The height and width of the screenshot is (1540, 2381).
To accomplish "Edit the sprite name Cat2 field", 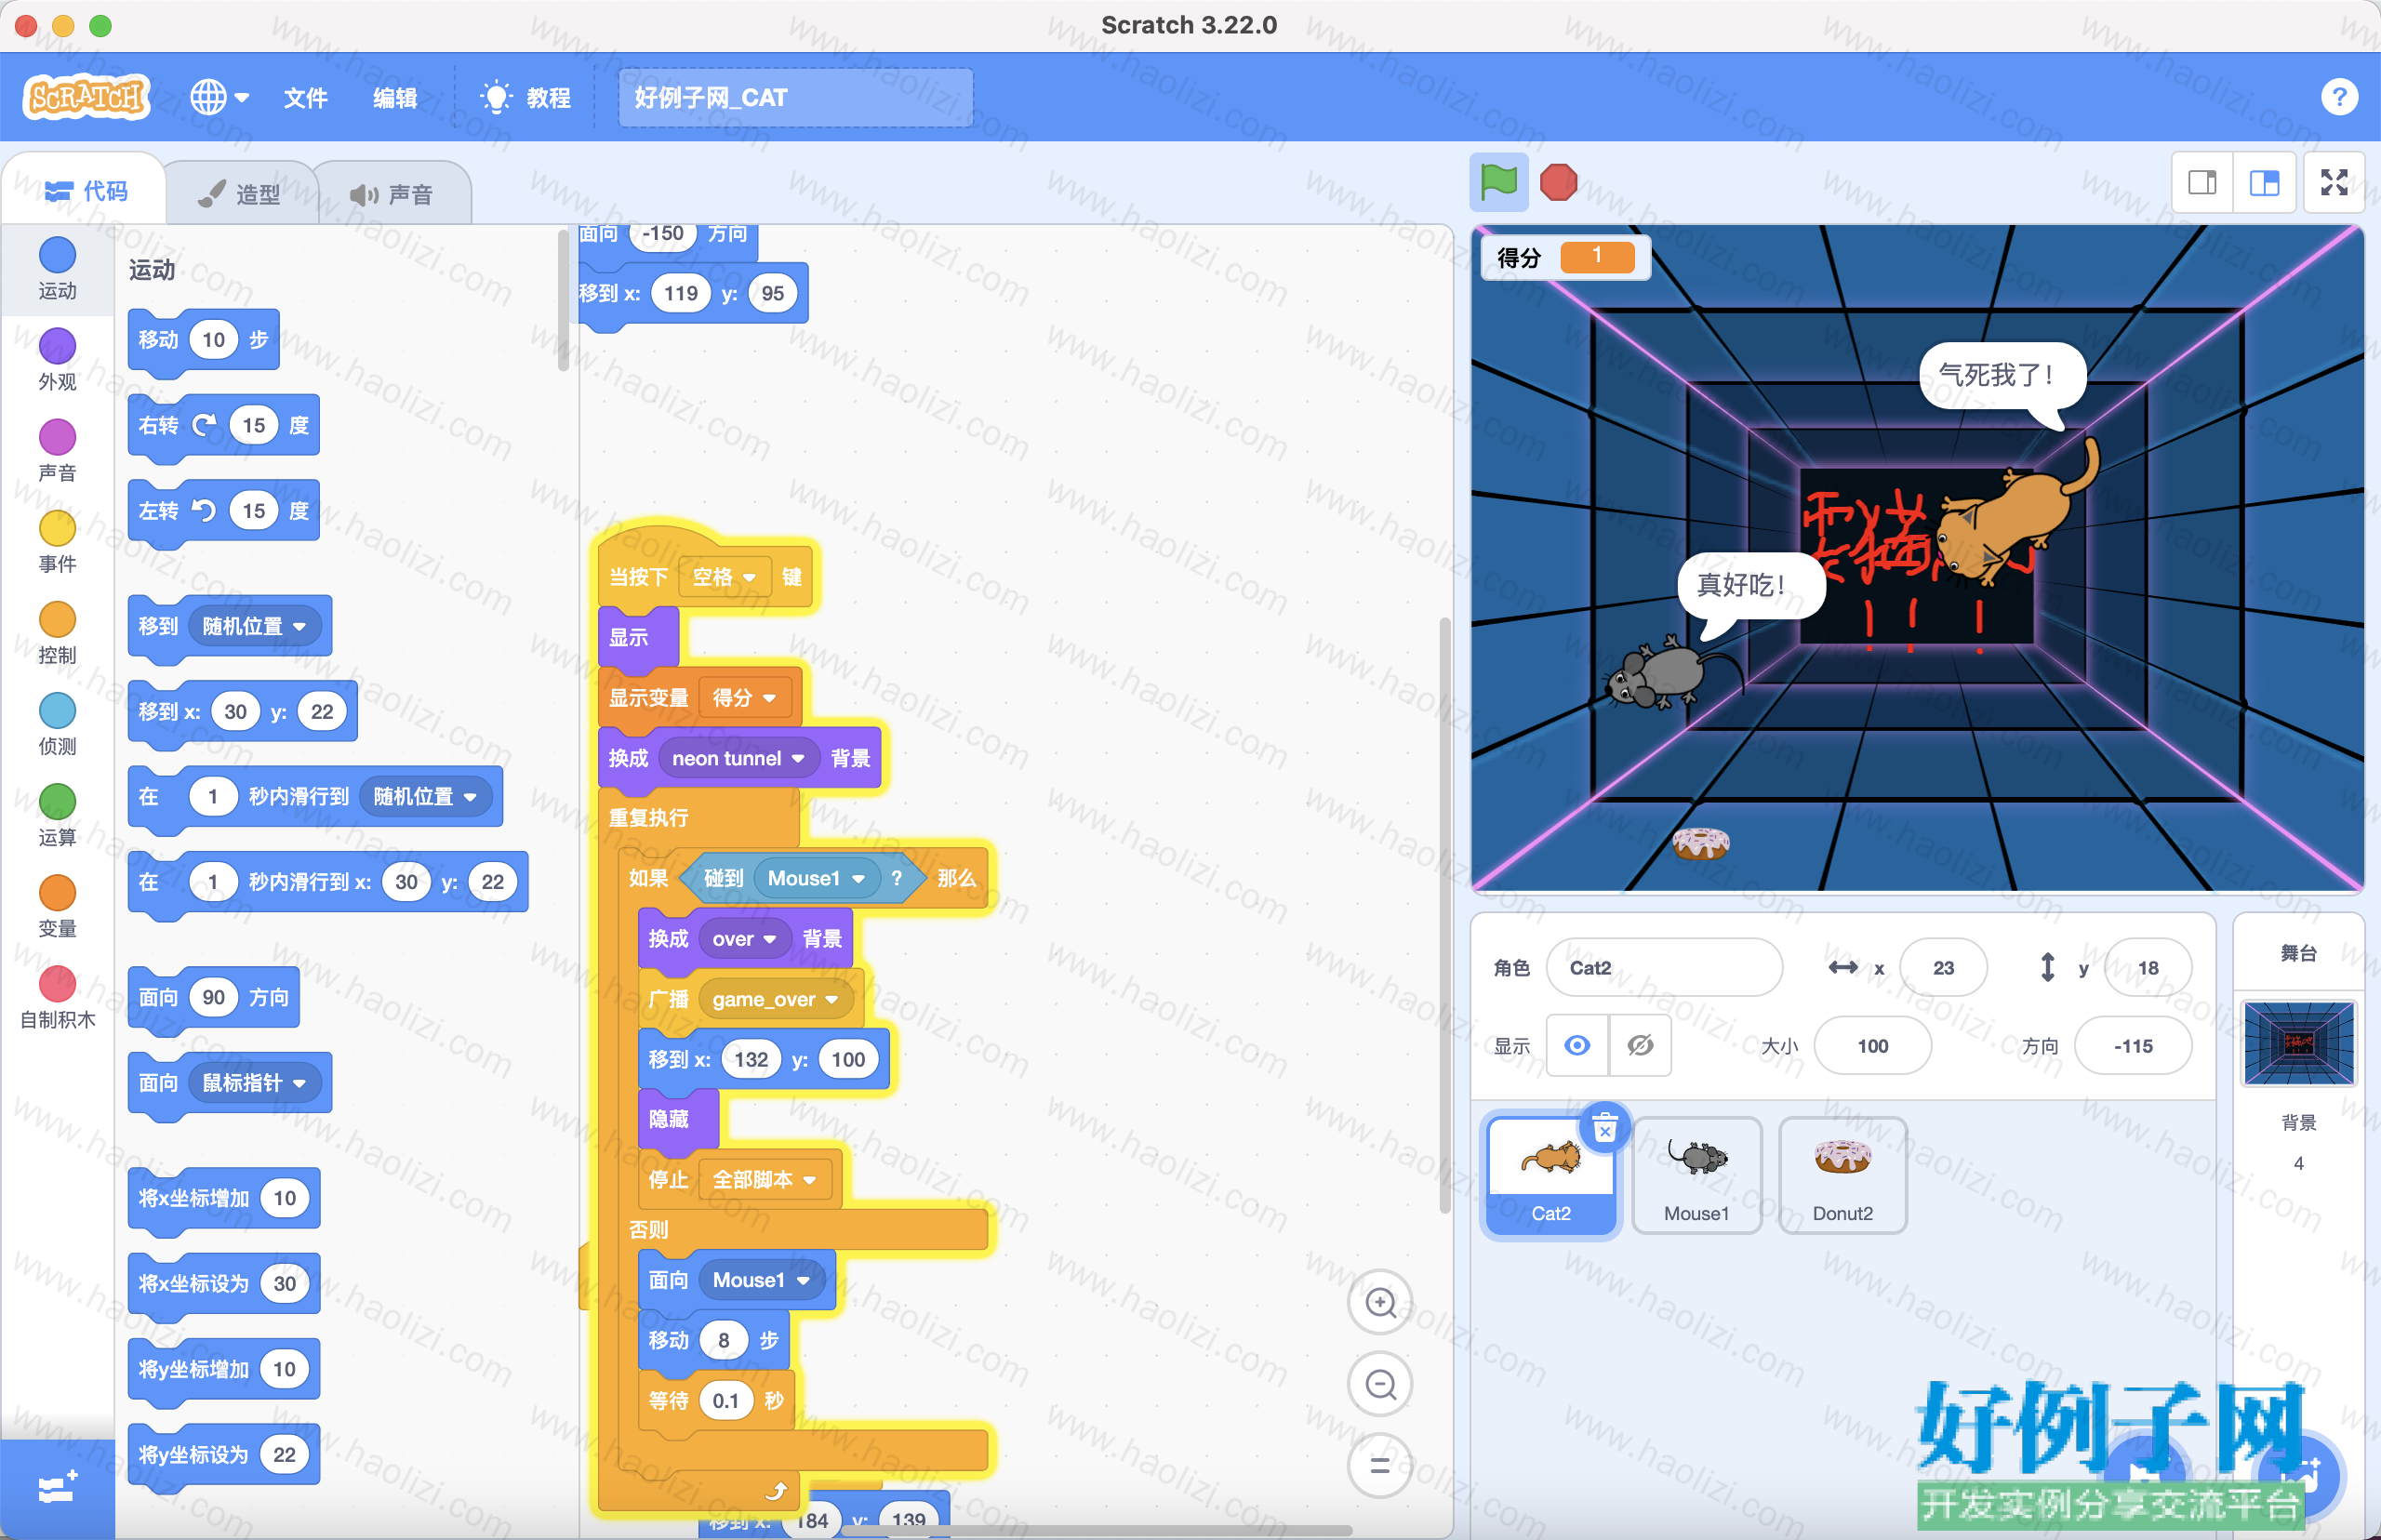I will (1664, 967).
